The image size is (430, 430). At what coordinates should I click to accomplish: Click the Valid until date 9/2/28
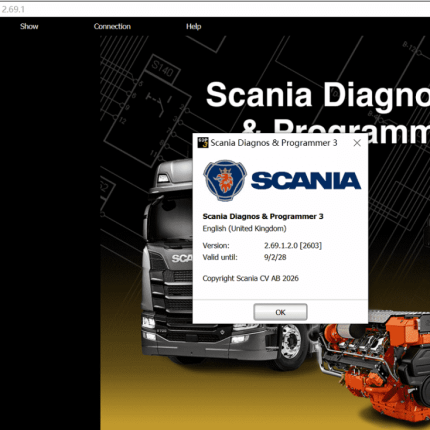click(x=275, y=257)
